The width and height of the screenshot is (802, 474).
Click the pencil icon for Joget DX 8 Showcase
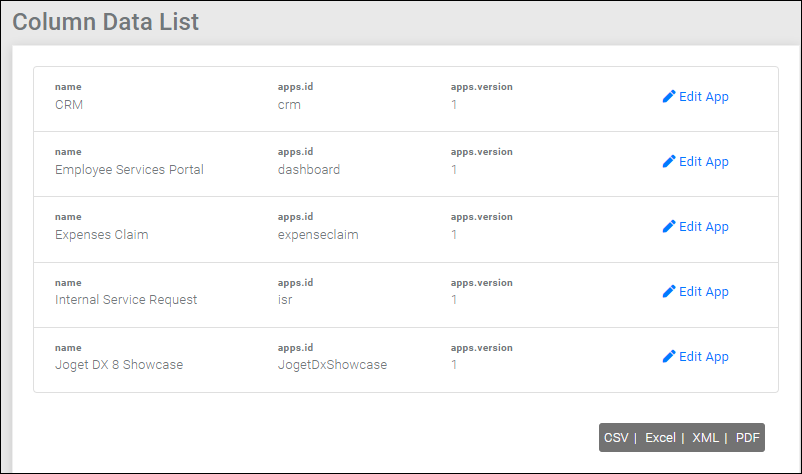pos(669,356)
